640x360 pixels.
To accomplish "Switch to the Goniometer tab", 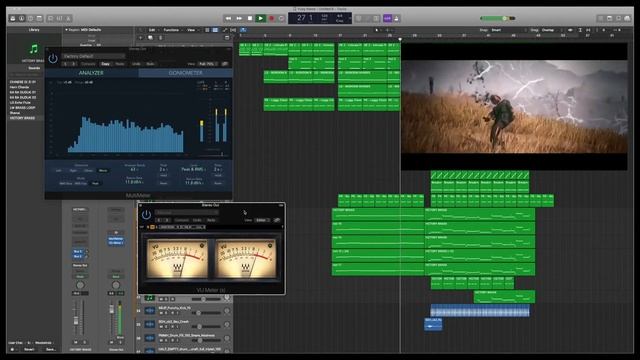I will click(x=185, y=73).
